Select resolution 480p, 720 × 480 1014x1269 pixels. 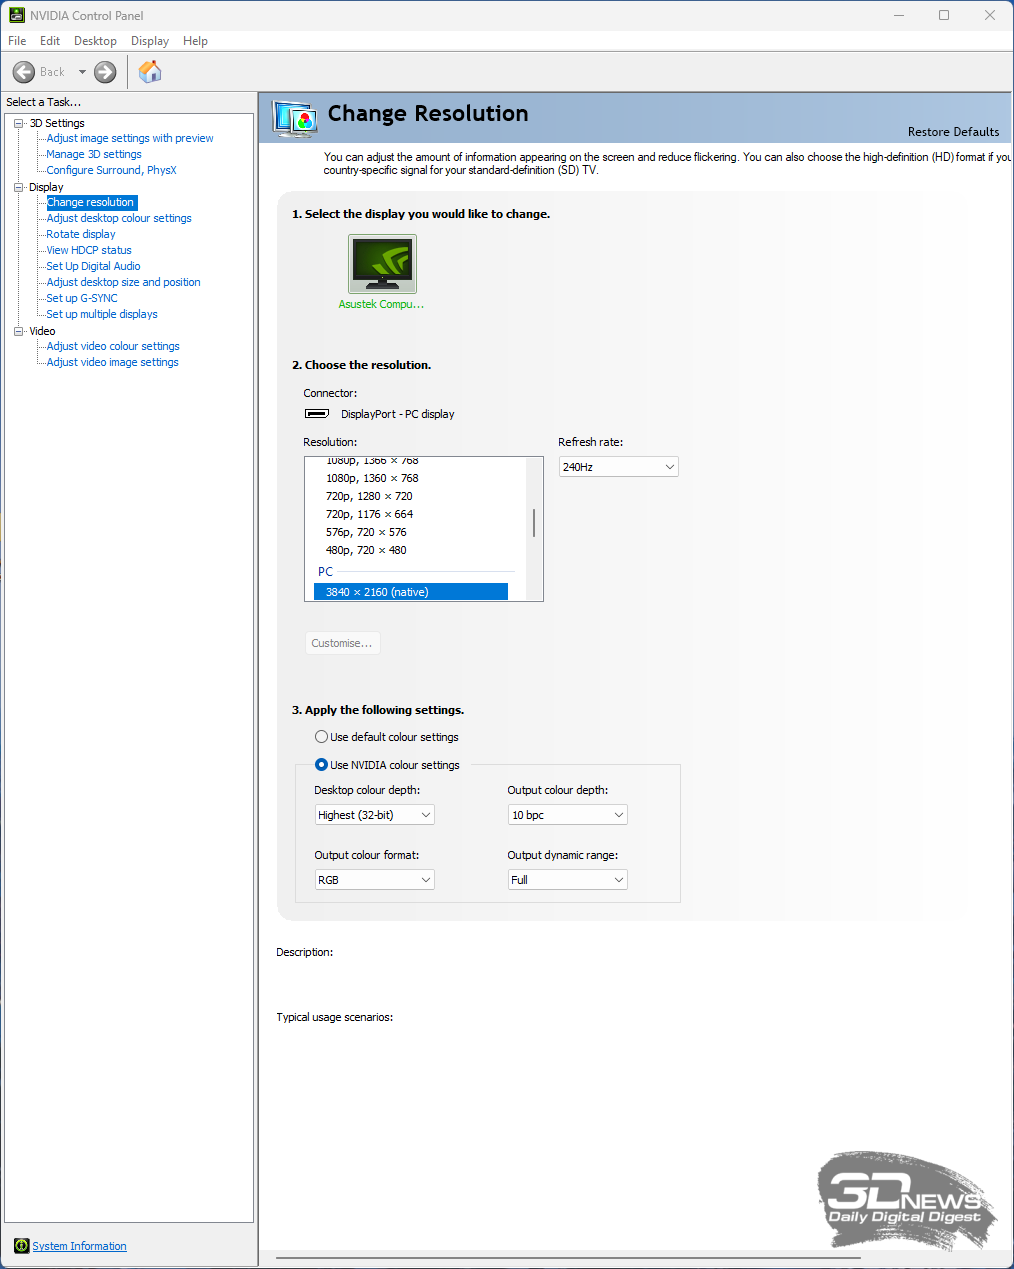(366, 550)
